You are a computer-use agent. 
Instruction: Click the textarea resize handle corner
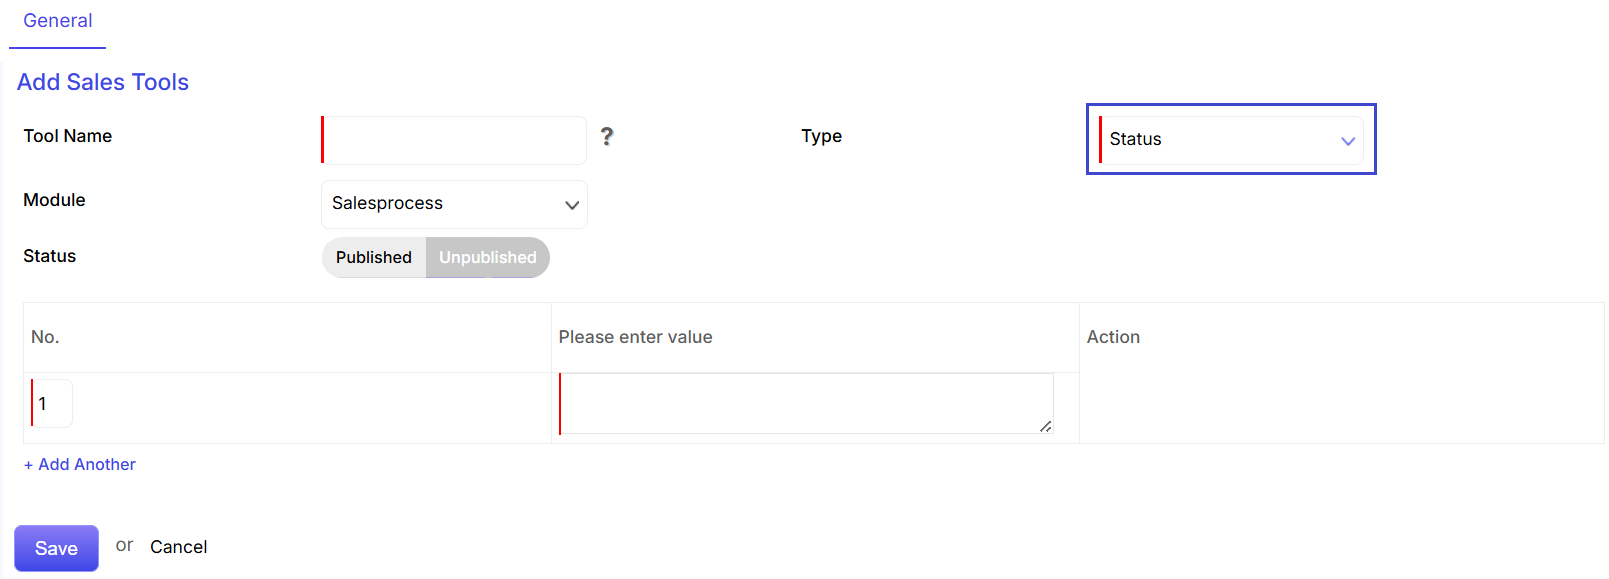pyautogui.click(x=1045, y=426)
